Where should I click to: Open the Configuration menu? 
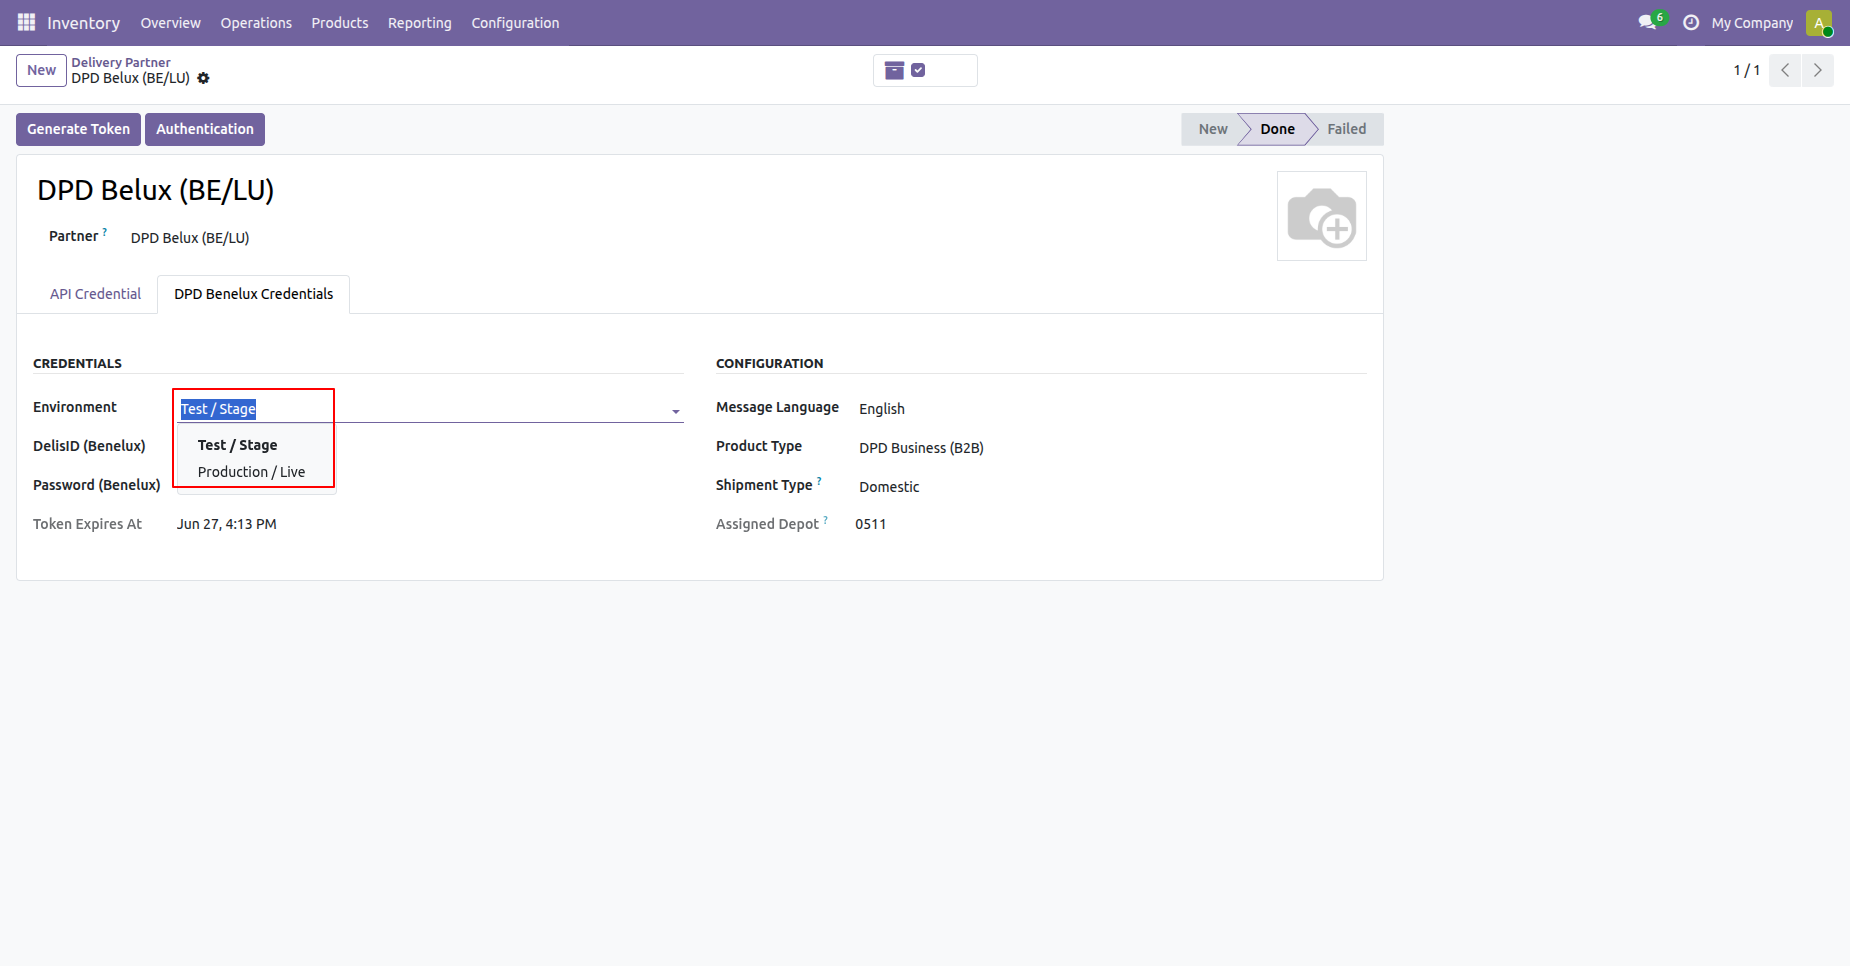point(516,23)
